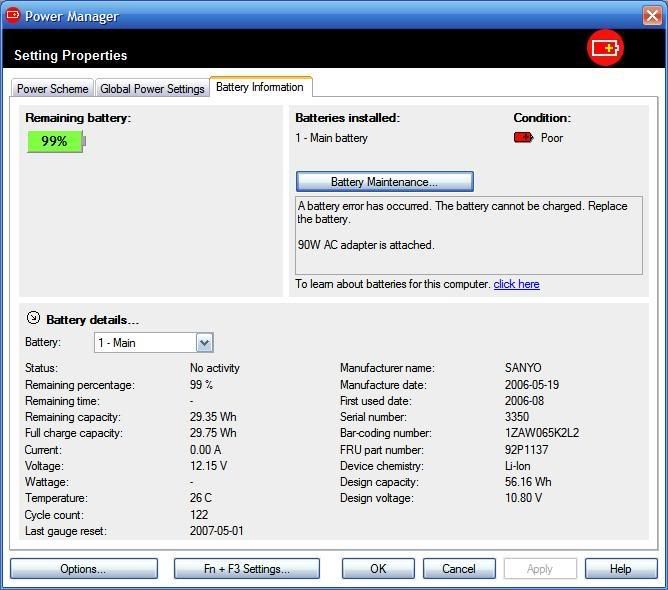Click the red battery icon in header
Viewport: 668px width, 590px height.
605,47
